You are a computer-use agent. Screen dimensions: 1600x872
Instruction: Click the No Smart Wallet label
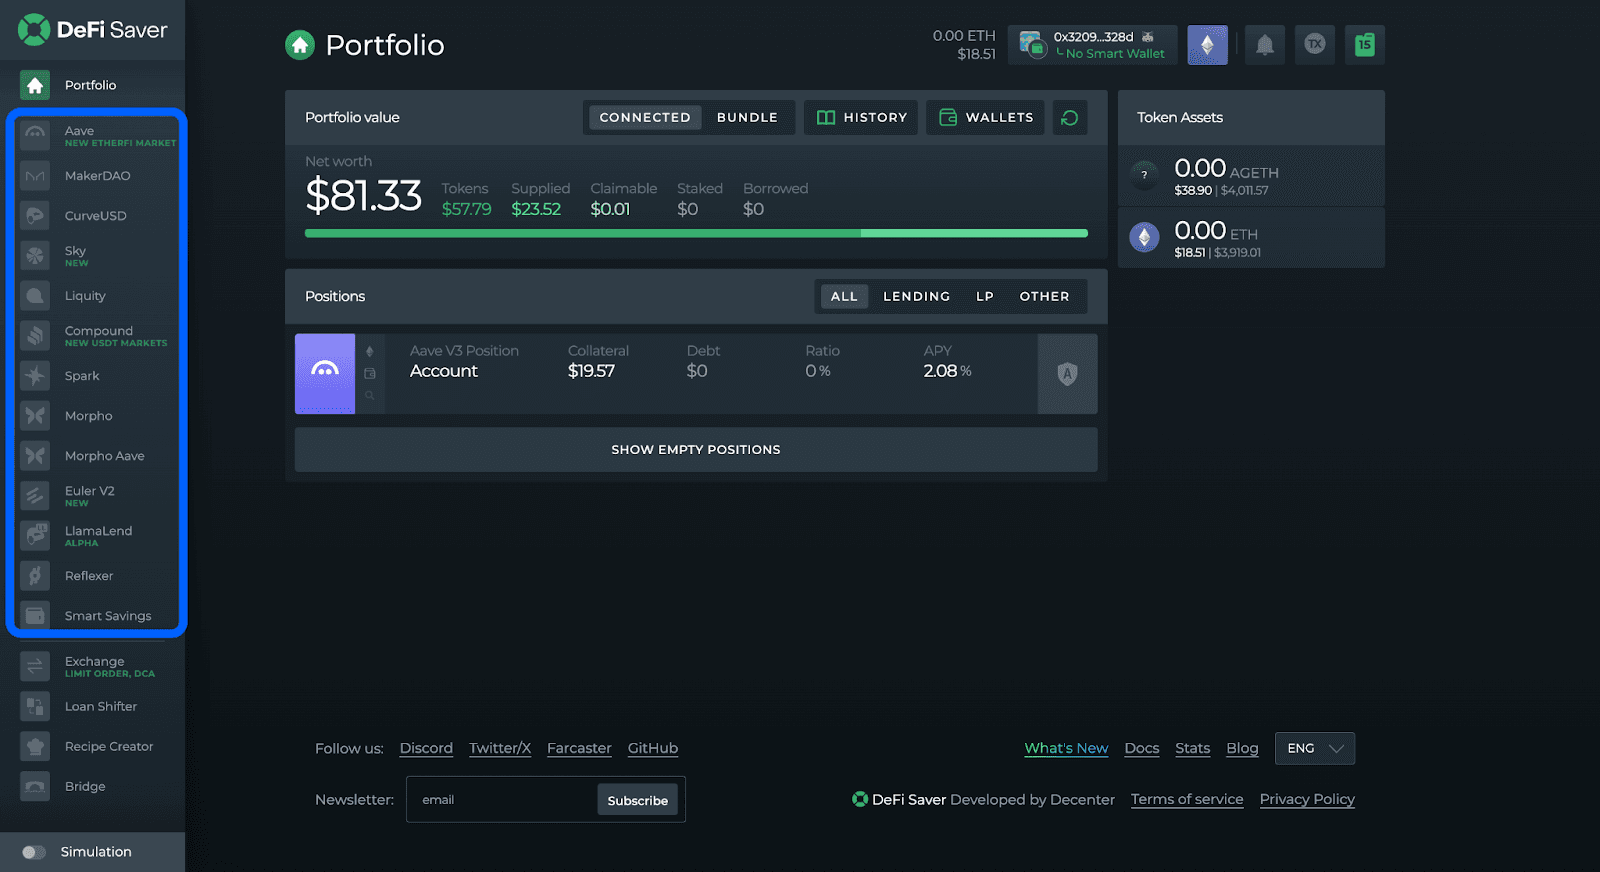(1115, 54)
